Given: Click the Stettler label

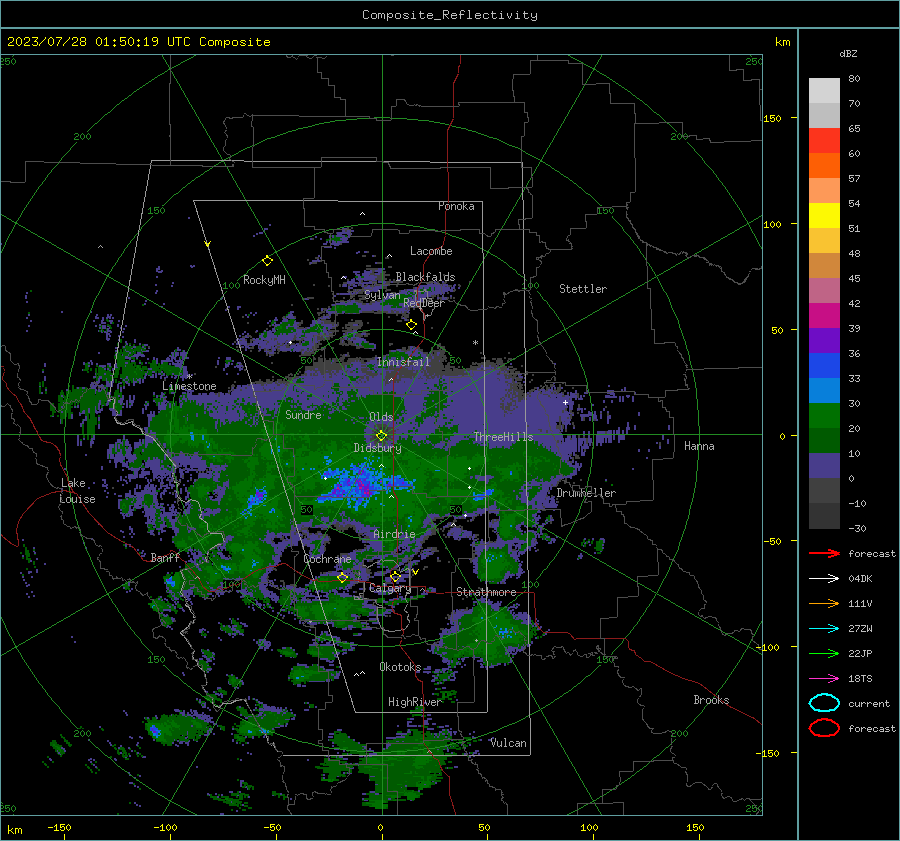Looking at the screenshot, I should (583, 289).
